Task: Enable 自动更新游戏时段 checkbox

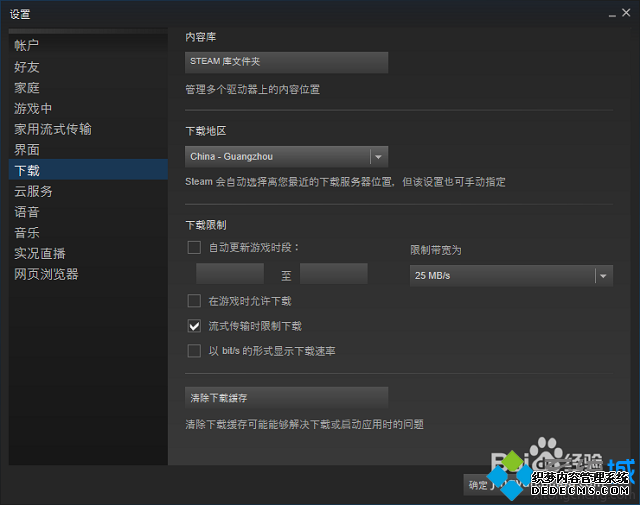Action: (x=194, y=247)
